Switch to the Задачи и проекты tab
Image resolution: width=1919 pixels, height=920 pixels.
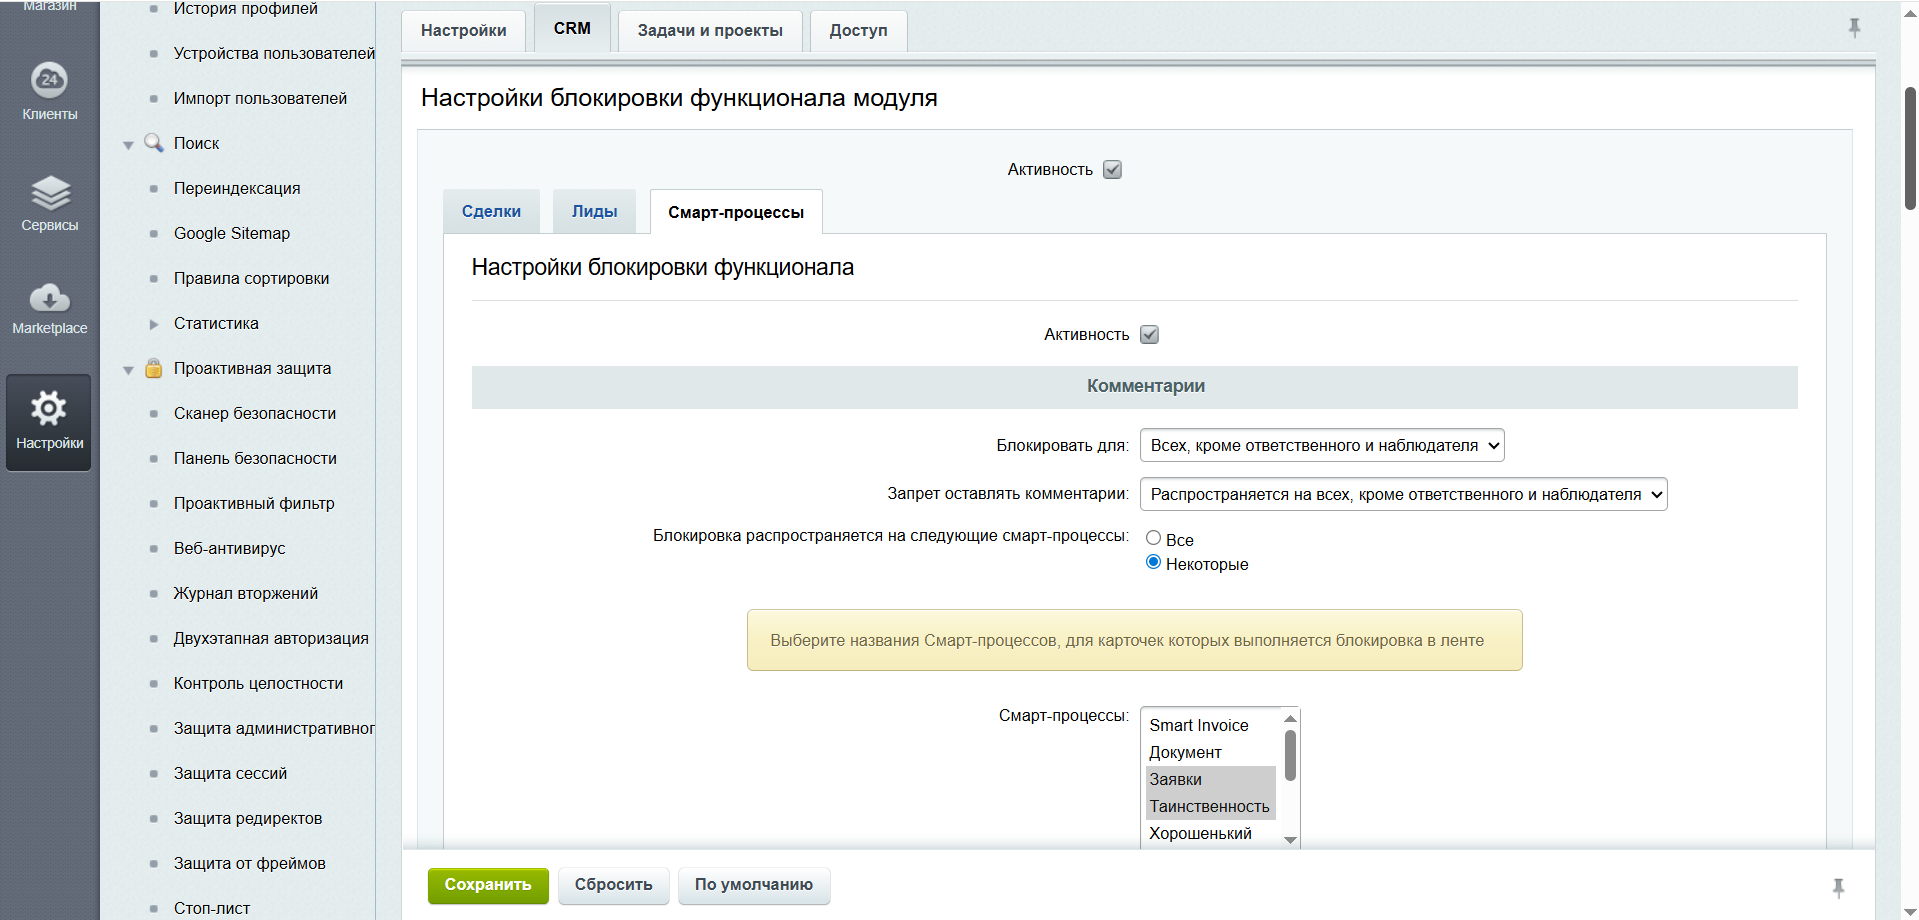709,30
